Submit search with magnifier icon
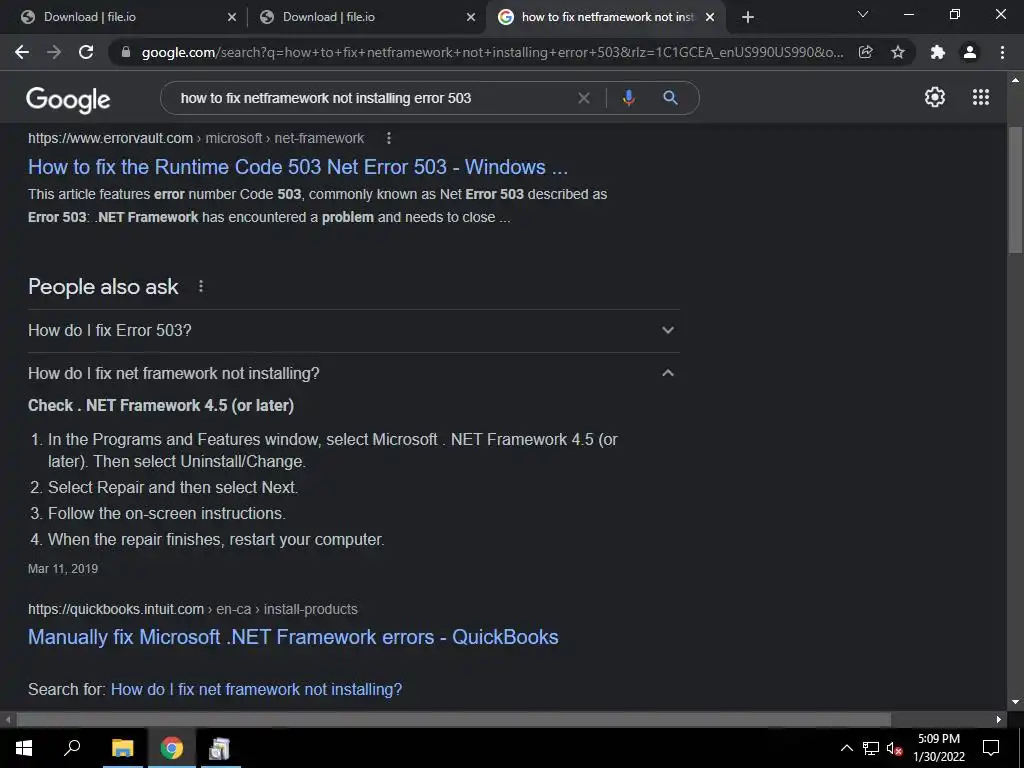1024x768 pixels. tap(670, 98)
